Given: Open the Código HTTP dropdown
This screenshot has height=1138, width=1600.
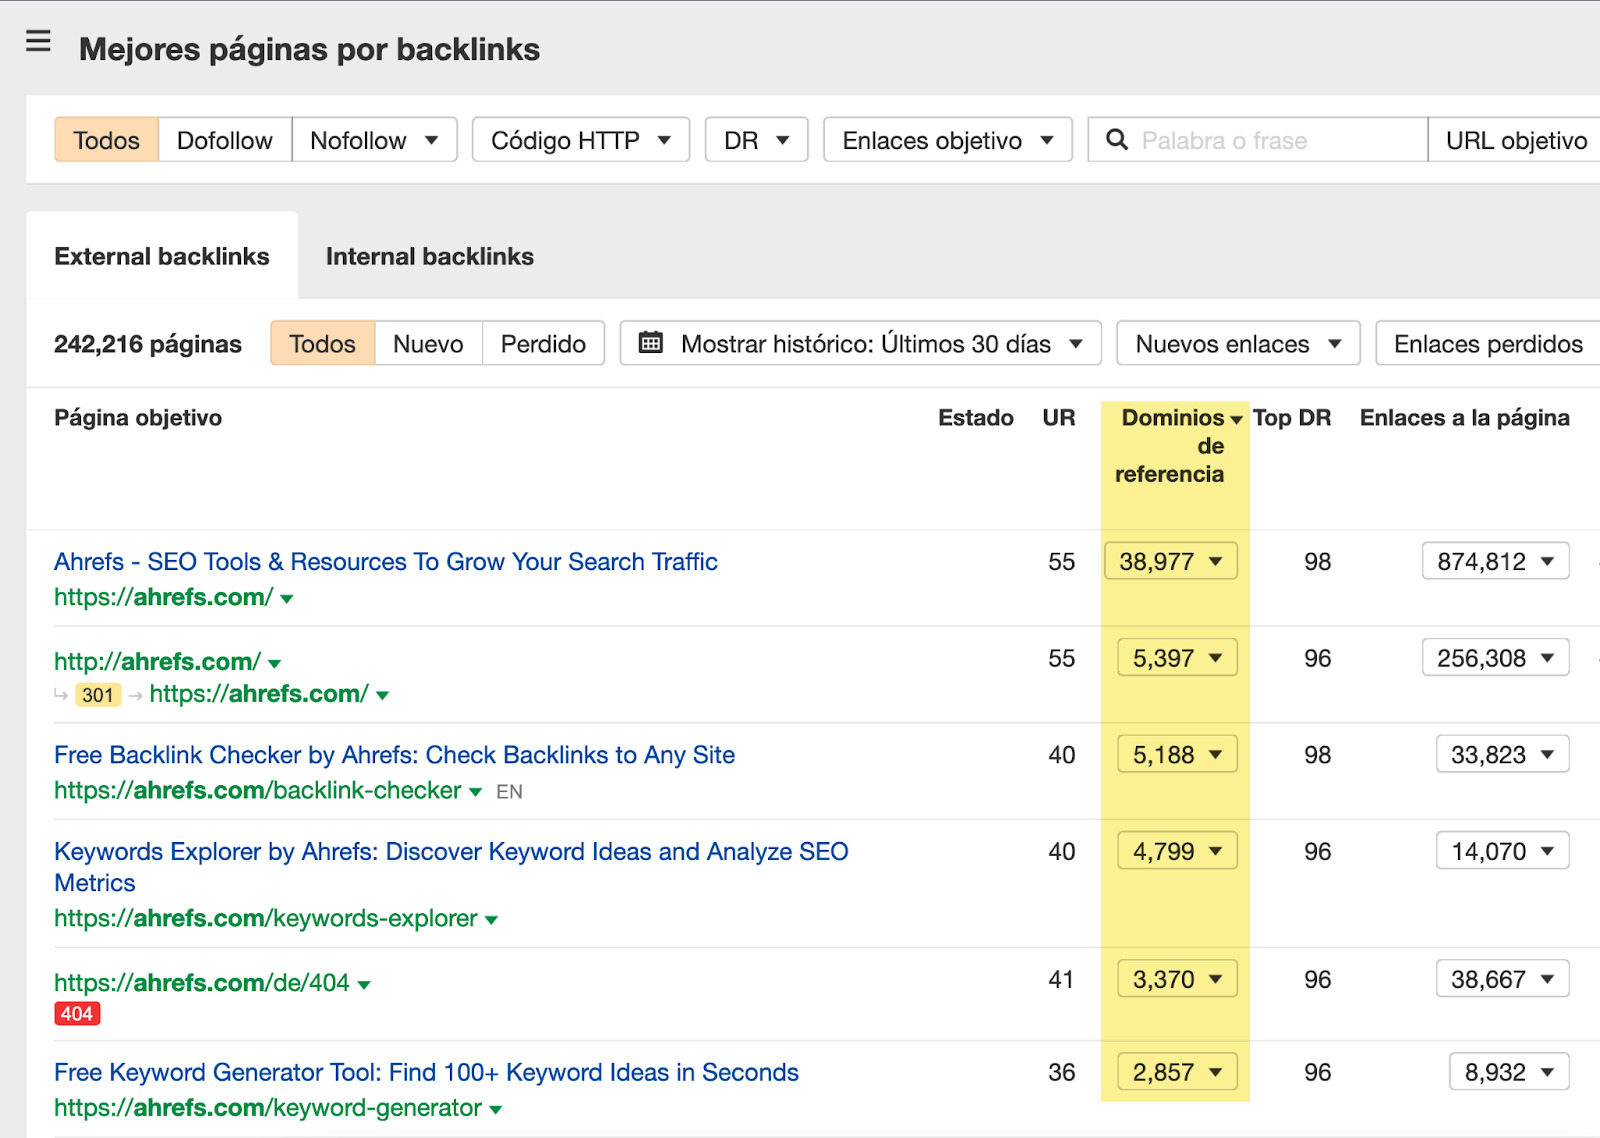Looking at the screenshot, I should (x=580, y=140).
